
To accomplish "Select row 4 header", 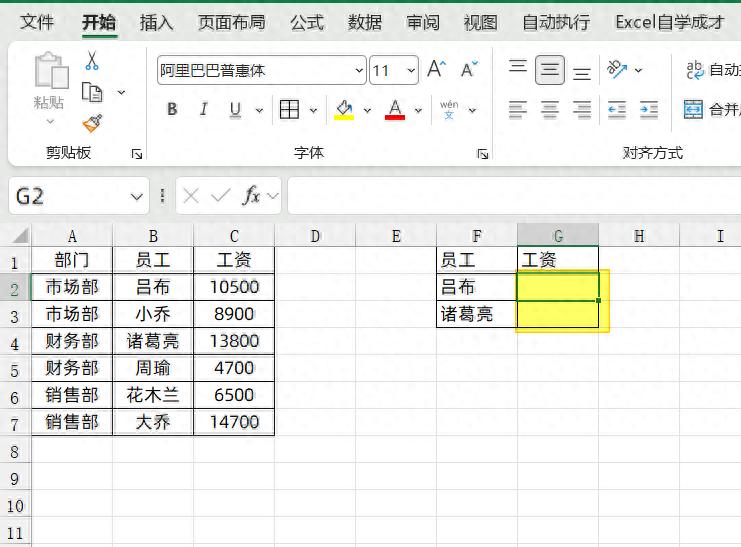I will pyautogui.click(x=15, y=342).
